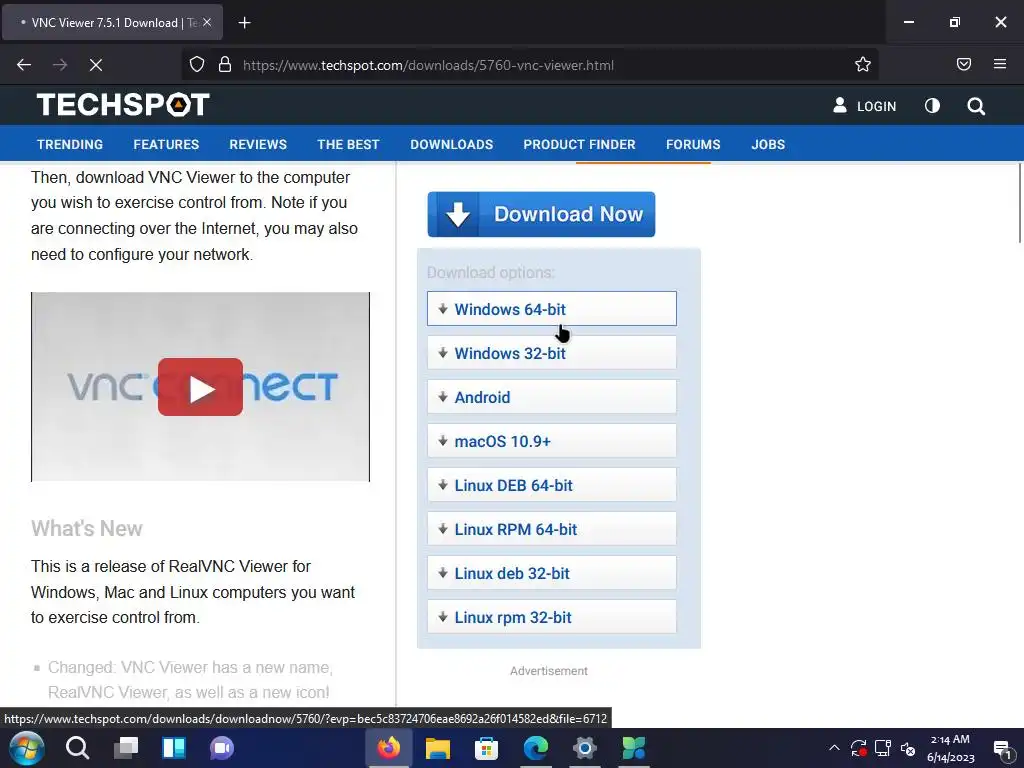This screenshot has width=1024, height=768.
Task: Download the Windows 64-bit version
Action: click(x=552, y=309)
